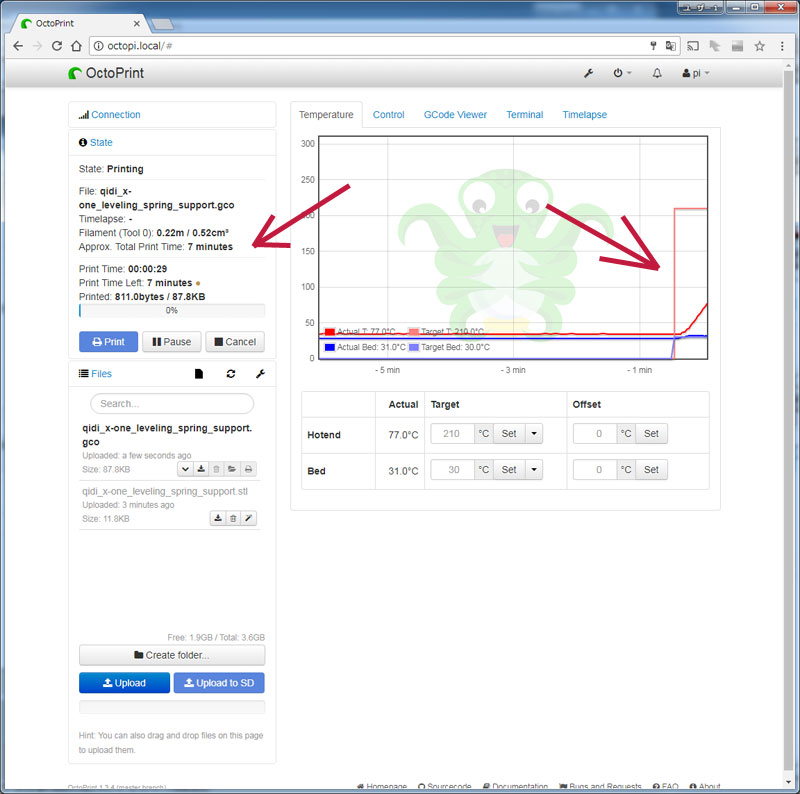Switch to the Temperature tab

[x=326, y=115]
